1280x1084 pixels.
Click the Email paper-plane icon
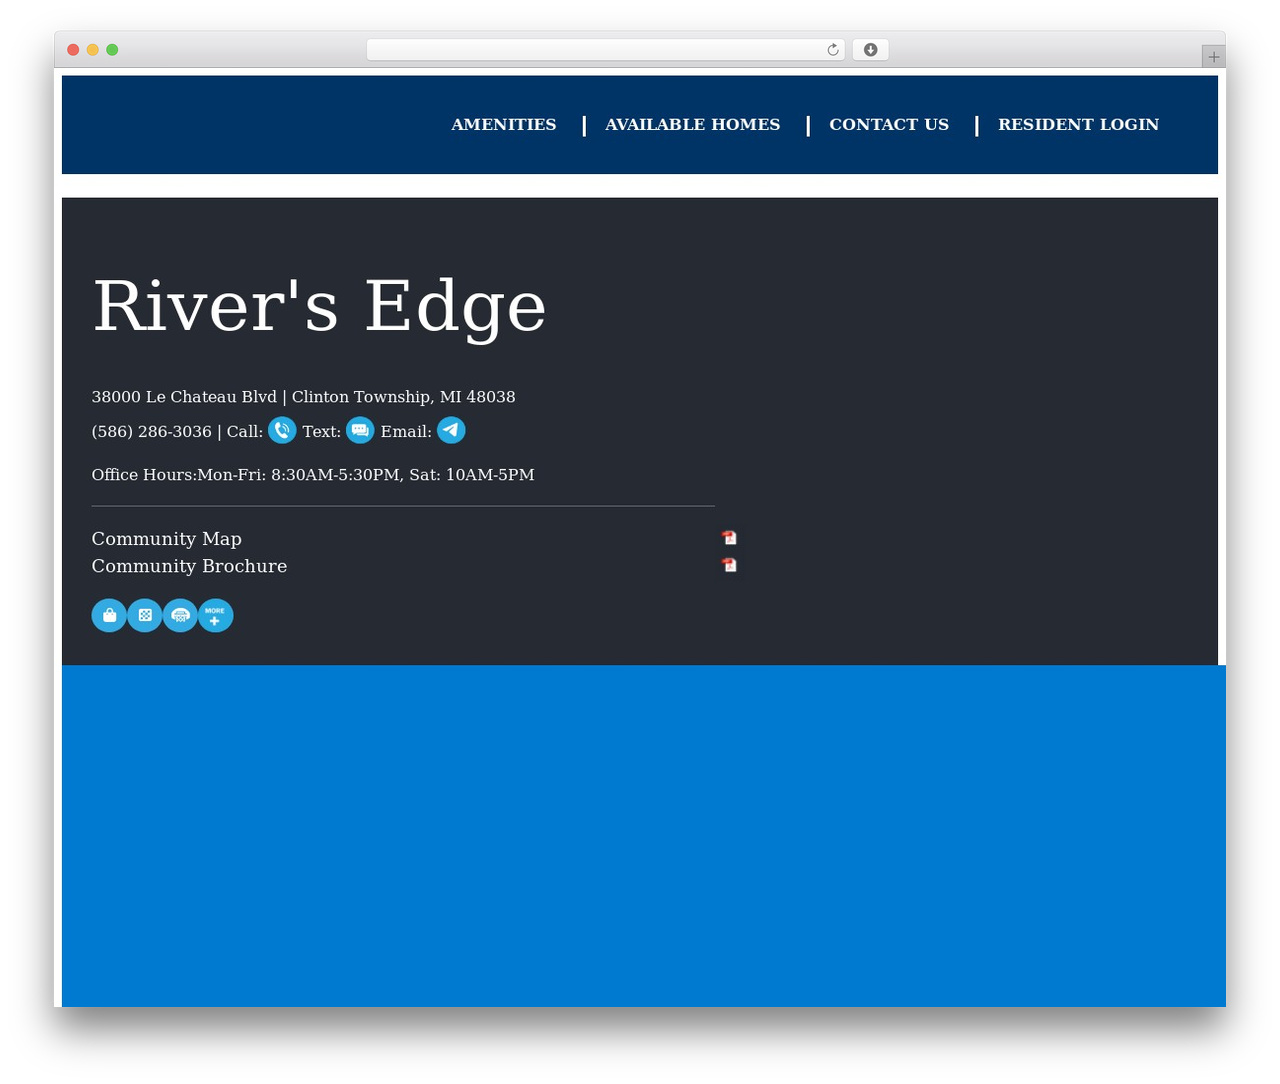click(451, 430)
